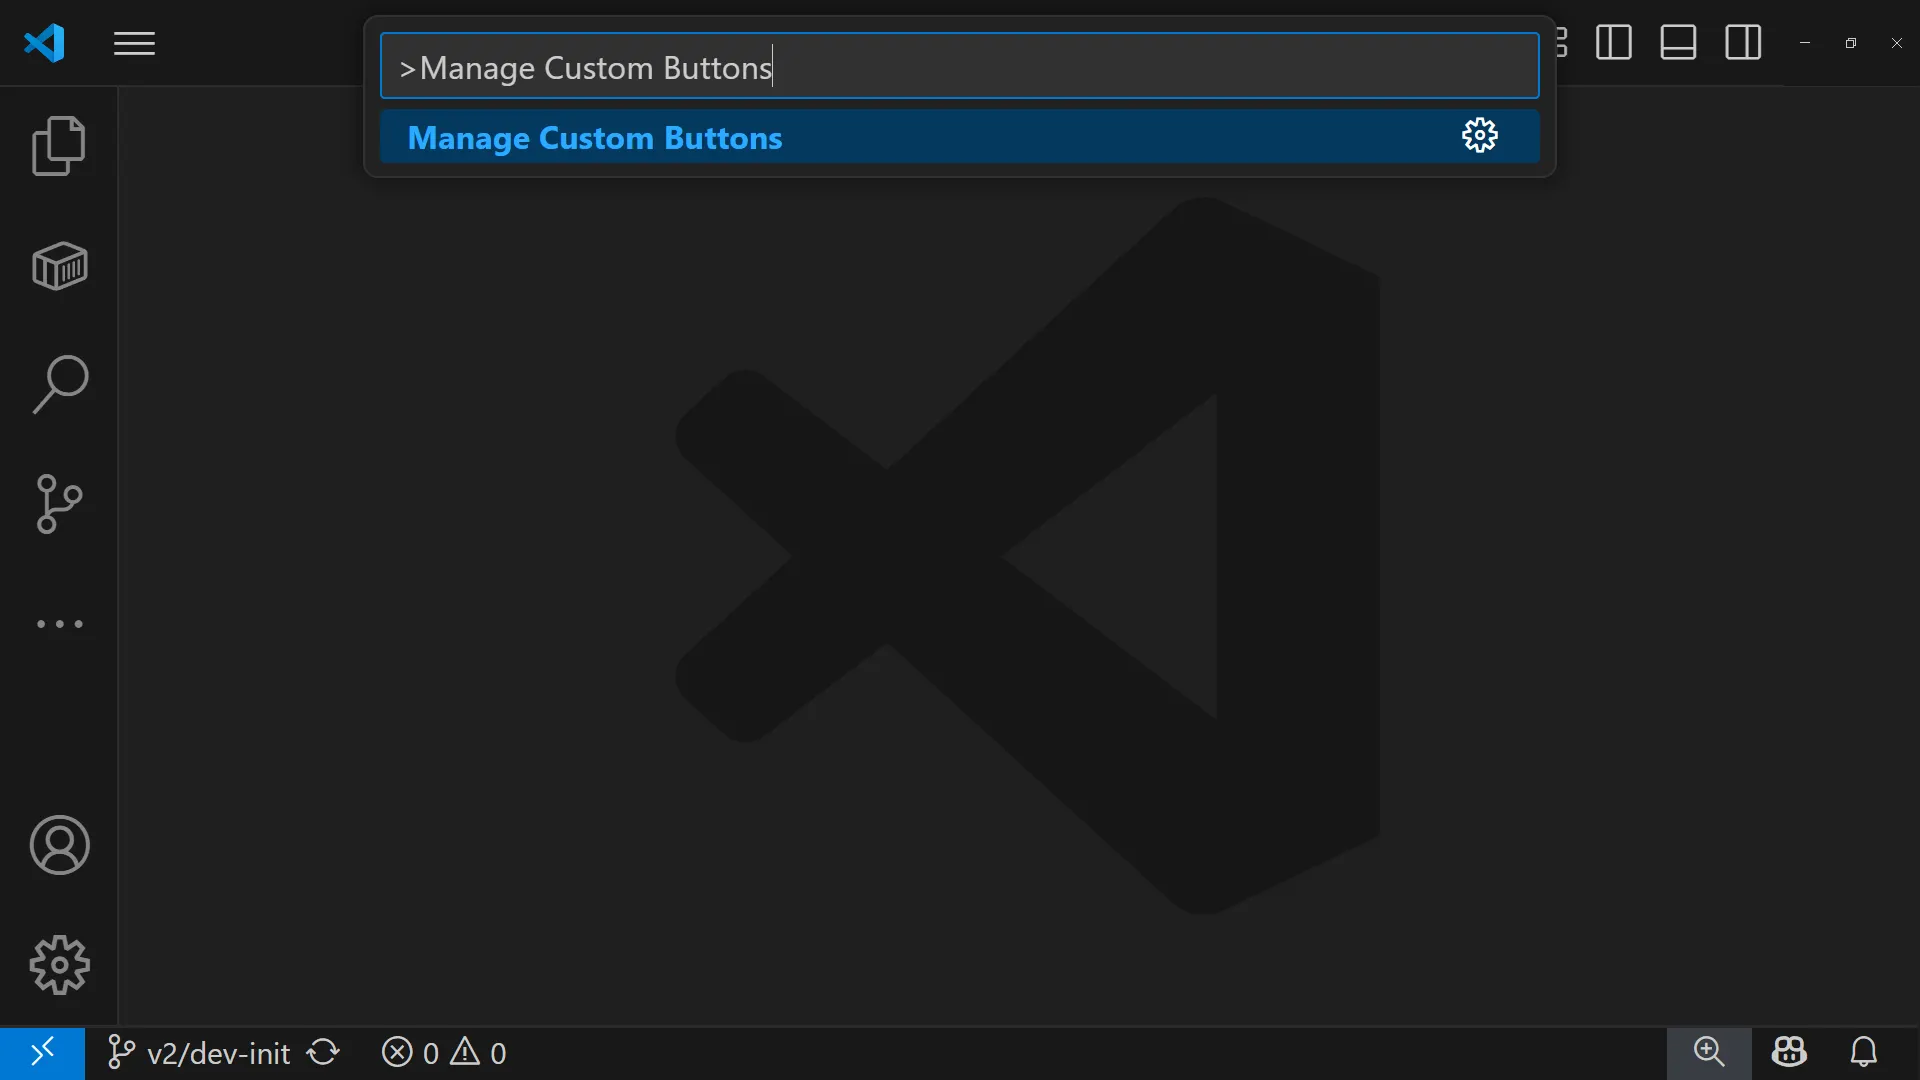Open Source Control view icon
Image resolution: width=1920 pixels, height=1080 pixels.
pos(59,504)
